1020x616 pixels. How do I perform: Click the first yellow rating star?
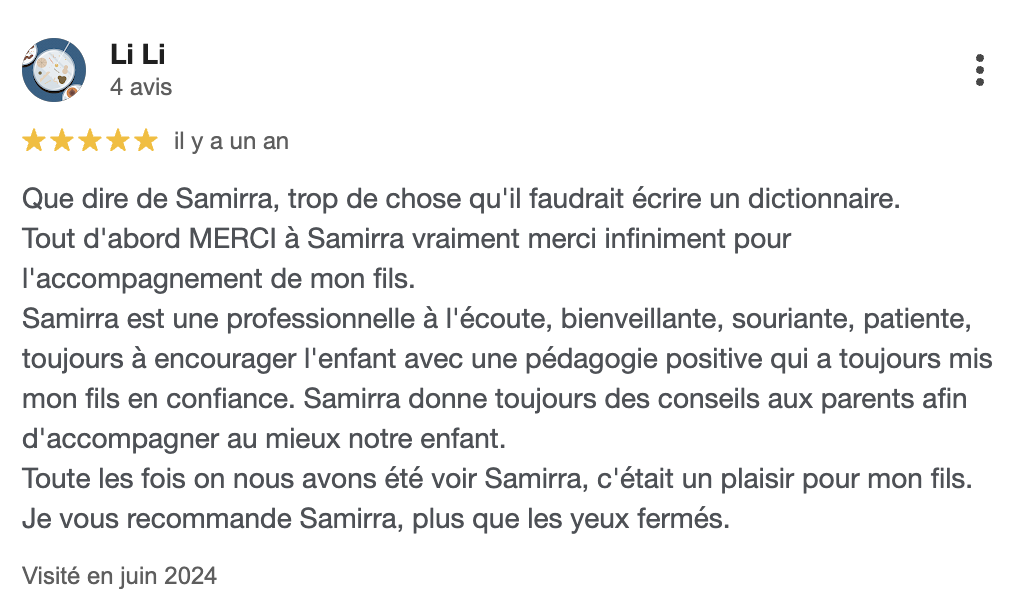(x=34, y=141)
